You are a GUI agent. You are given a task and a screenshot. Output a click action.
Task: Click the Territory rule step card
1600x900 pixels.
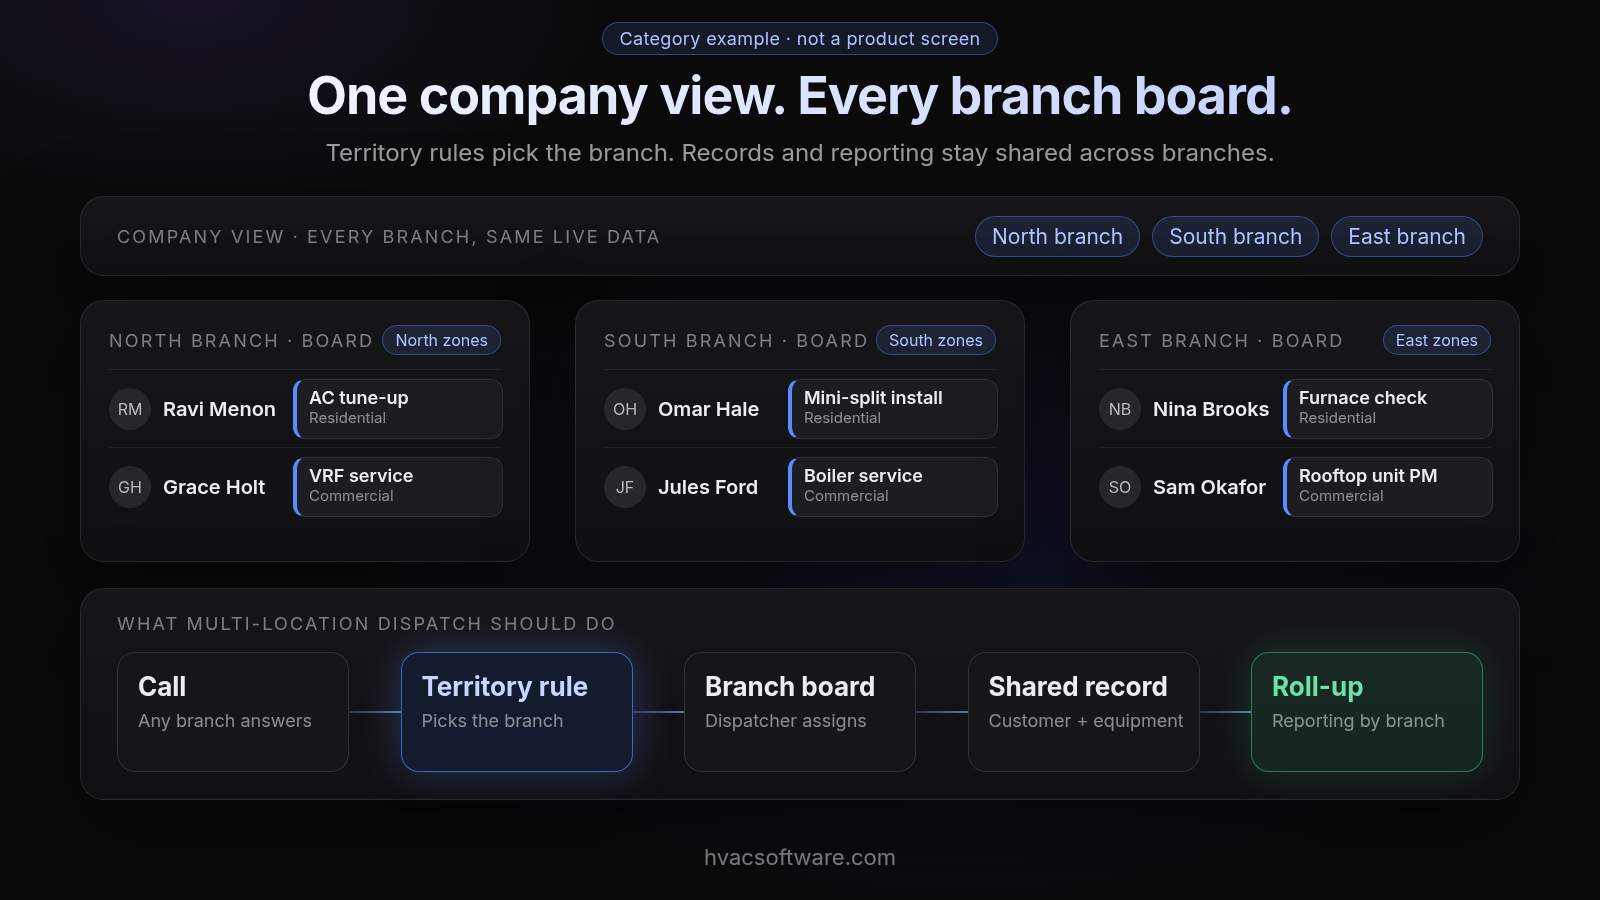click(517, 712)
